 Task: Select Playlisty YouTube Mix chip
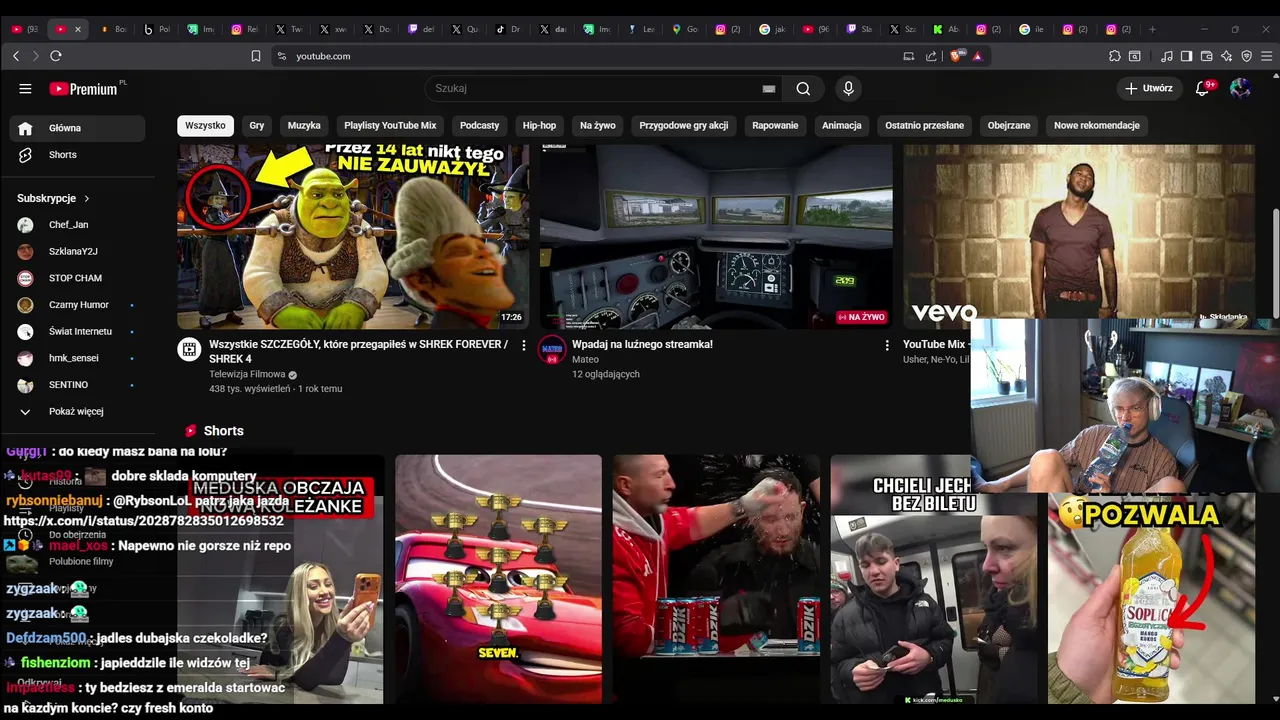click(x=390, y=125)
